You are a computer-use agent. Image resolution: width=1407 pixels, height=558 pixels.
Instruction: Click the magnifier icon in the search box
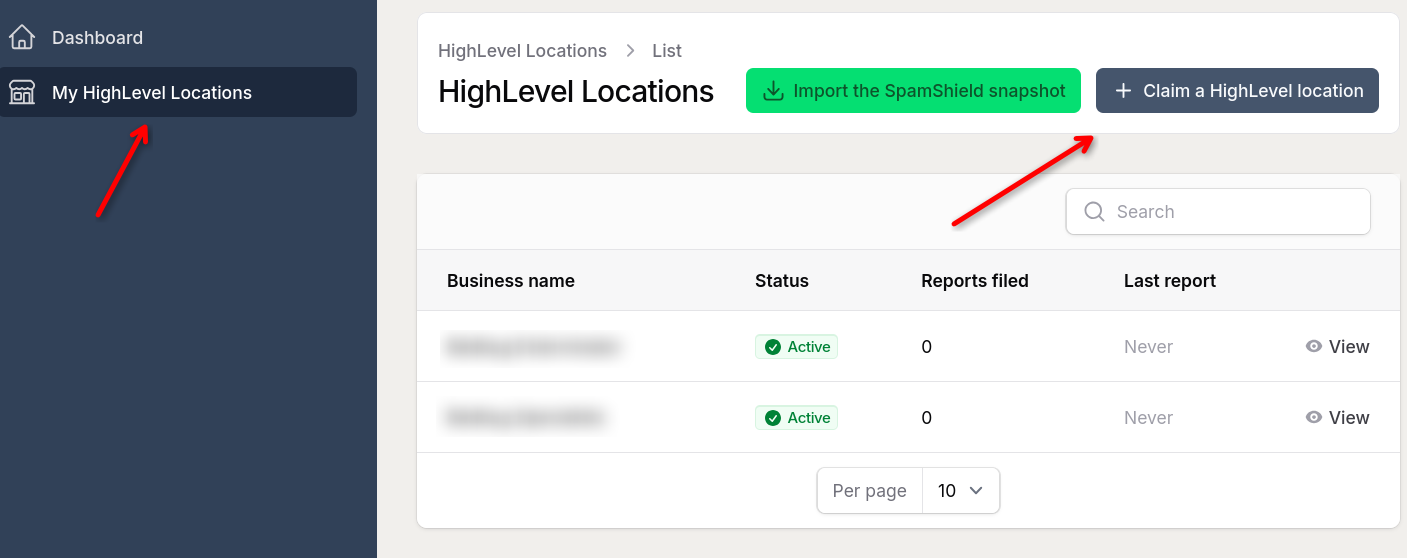click(1094, 212)
